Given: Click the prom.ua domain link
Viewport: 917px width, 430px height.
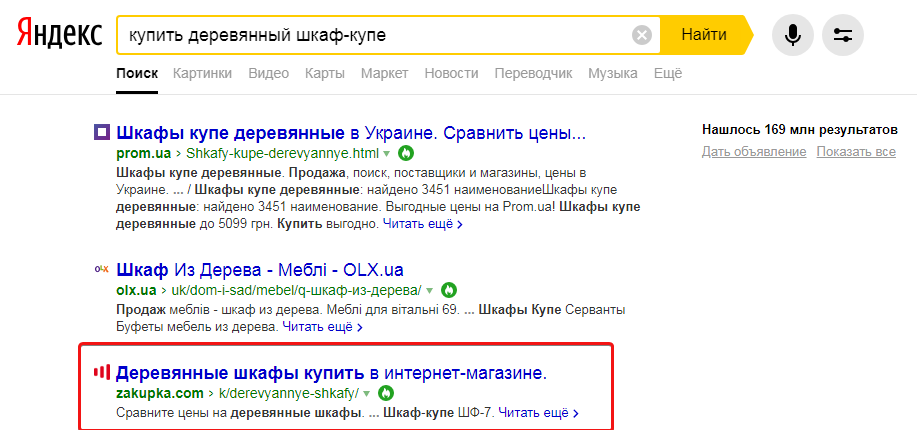Looking at the screenshot, I should pos(144,154).
